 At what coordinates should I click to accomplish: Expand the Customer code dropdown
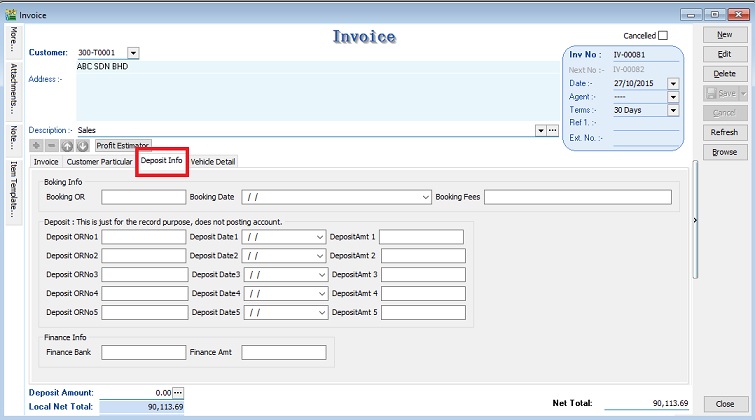(134, 52)
